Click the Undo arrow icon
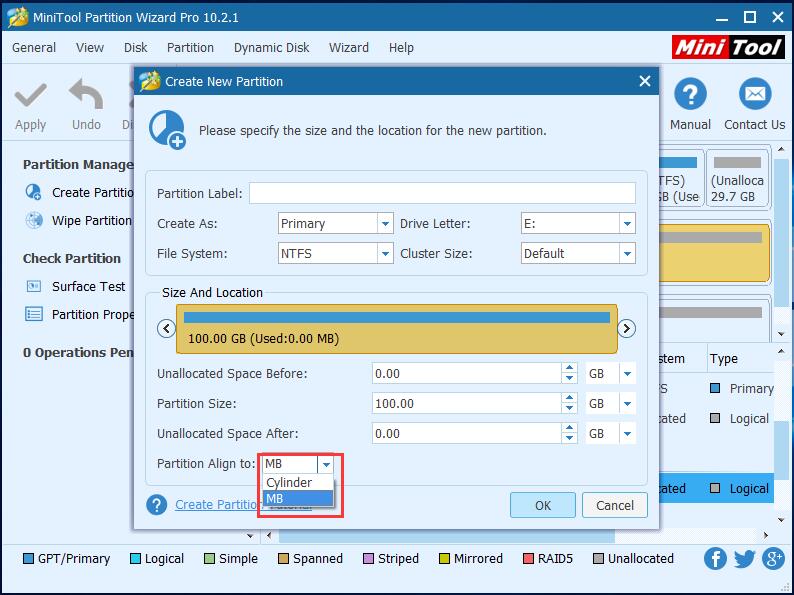This screenshot has width=794, height=595. 86,94
